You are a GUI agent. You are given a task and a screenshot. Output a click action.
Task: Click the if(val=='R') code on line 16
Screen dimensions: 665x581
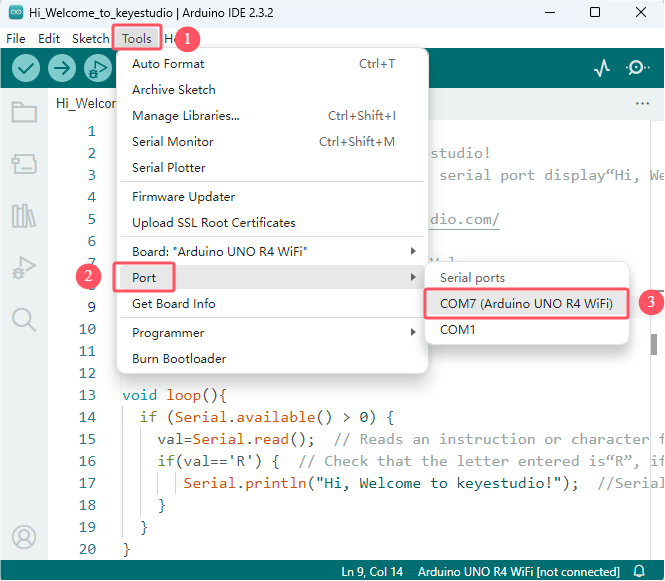click(x=218, y=461)
